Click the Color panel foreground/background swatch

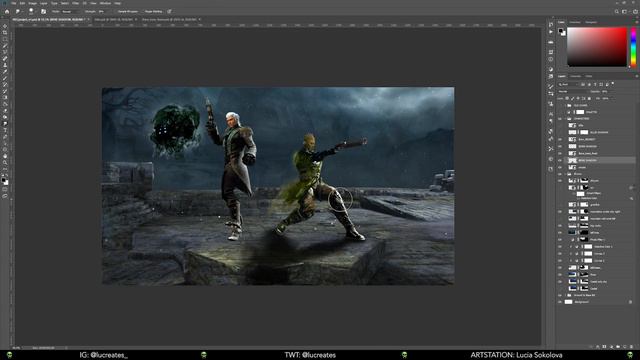click(561, 31)
